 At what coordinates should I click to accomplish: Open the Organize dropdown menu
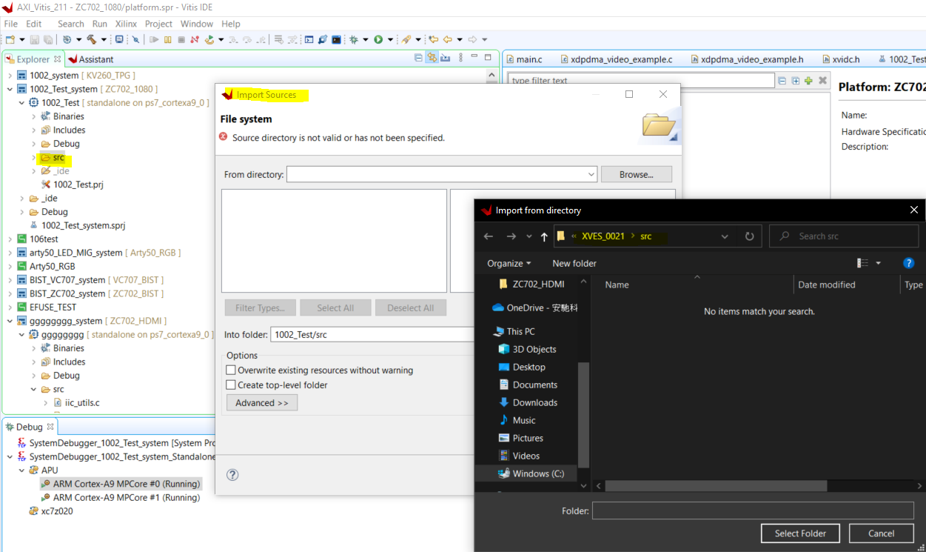click(508, 263)
